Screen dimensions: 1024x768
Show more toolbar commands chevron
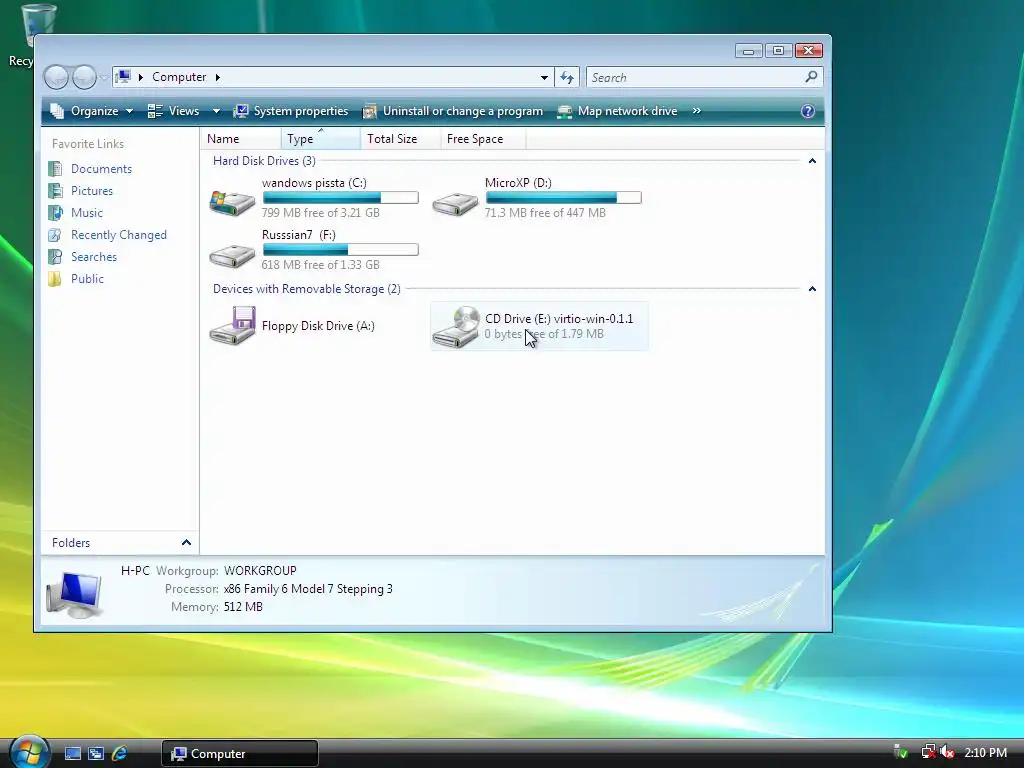click(696, 111)
